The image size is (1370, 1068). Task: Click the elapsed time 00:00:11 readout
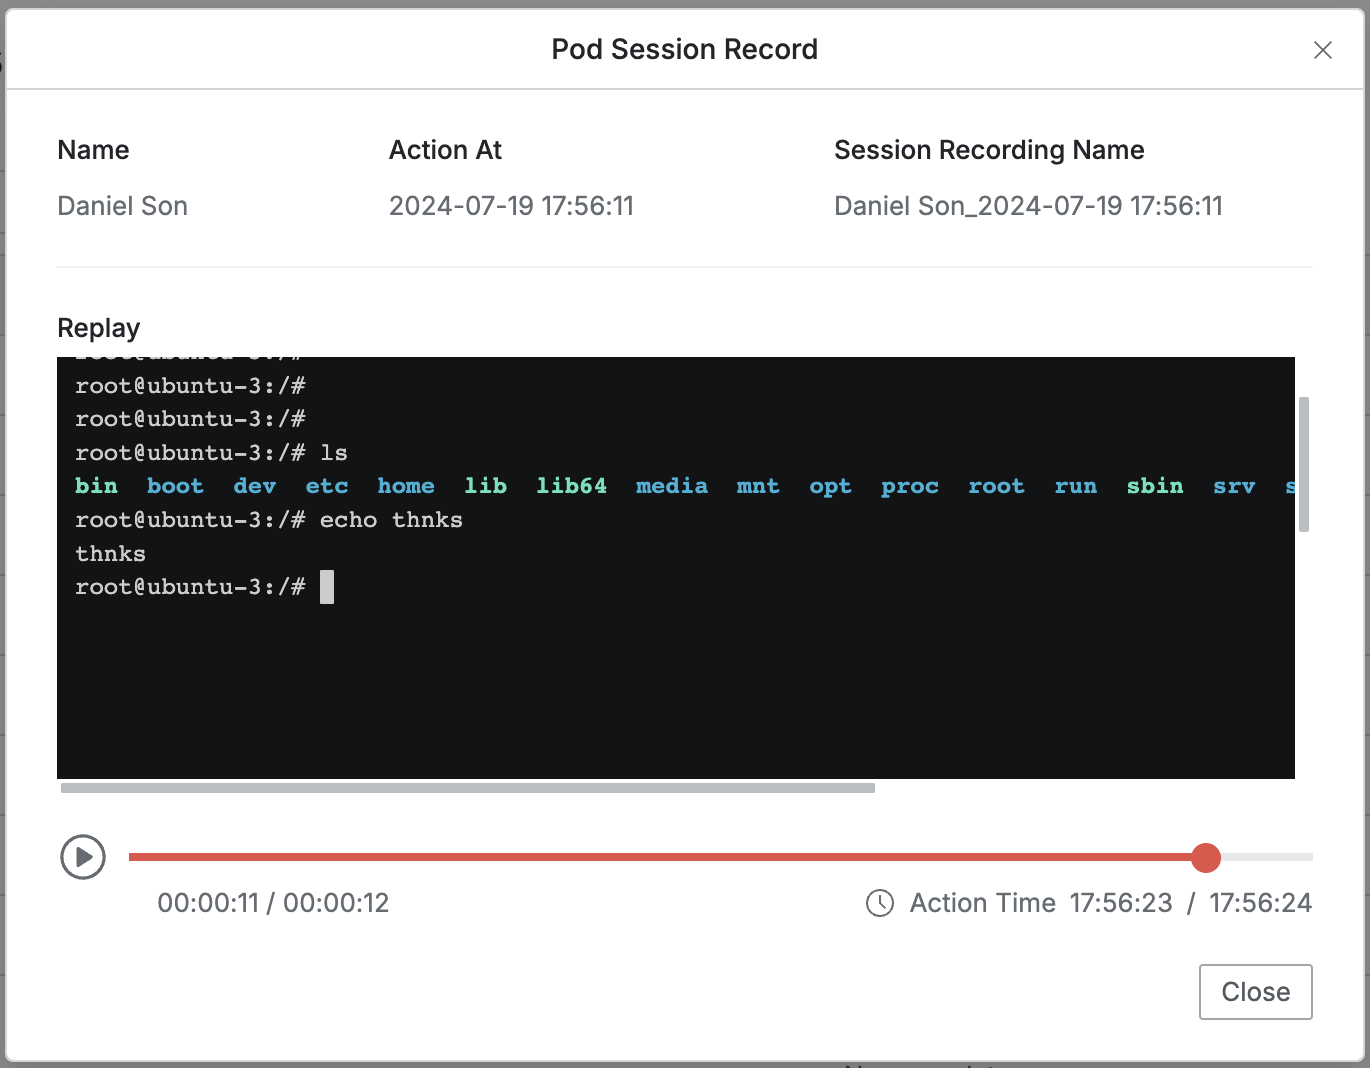pos(208,903)
